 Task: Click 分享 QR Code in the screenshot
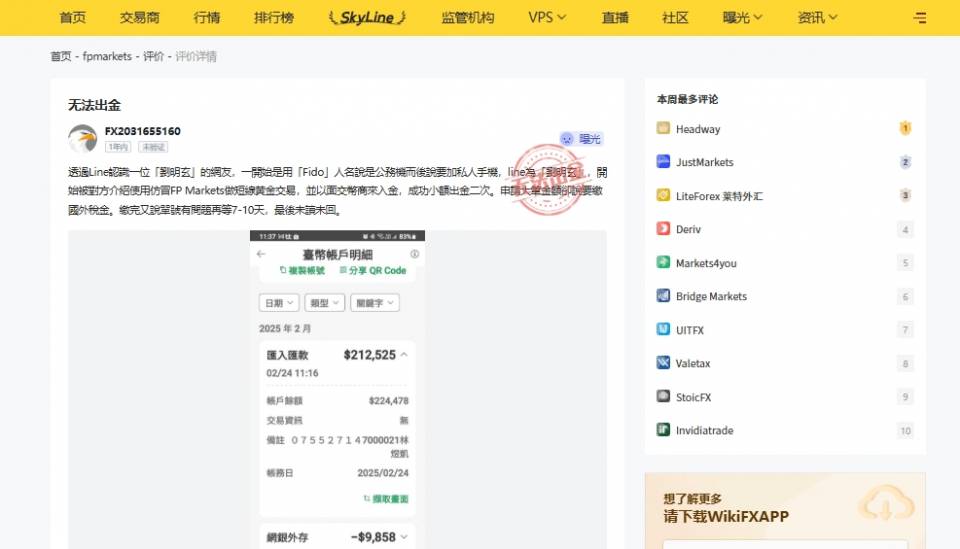(373, 271)
